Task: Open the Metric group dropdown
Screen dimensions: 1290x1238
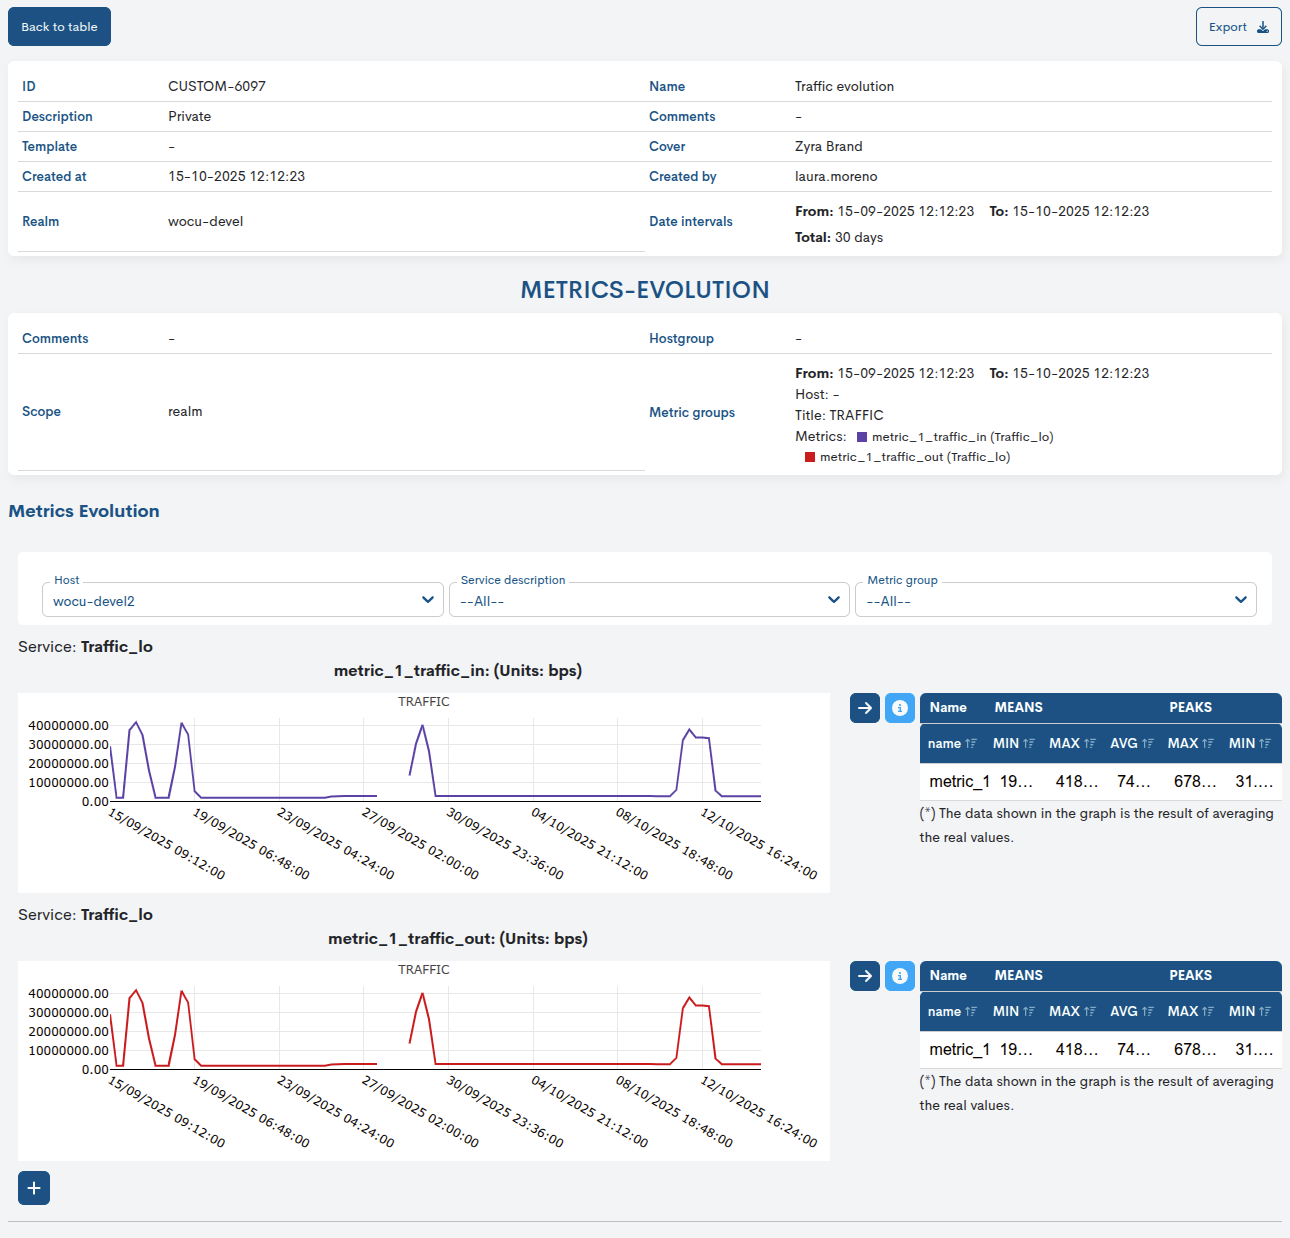Action: tap(1055, 599)
